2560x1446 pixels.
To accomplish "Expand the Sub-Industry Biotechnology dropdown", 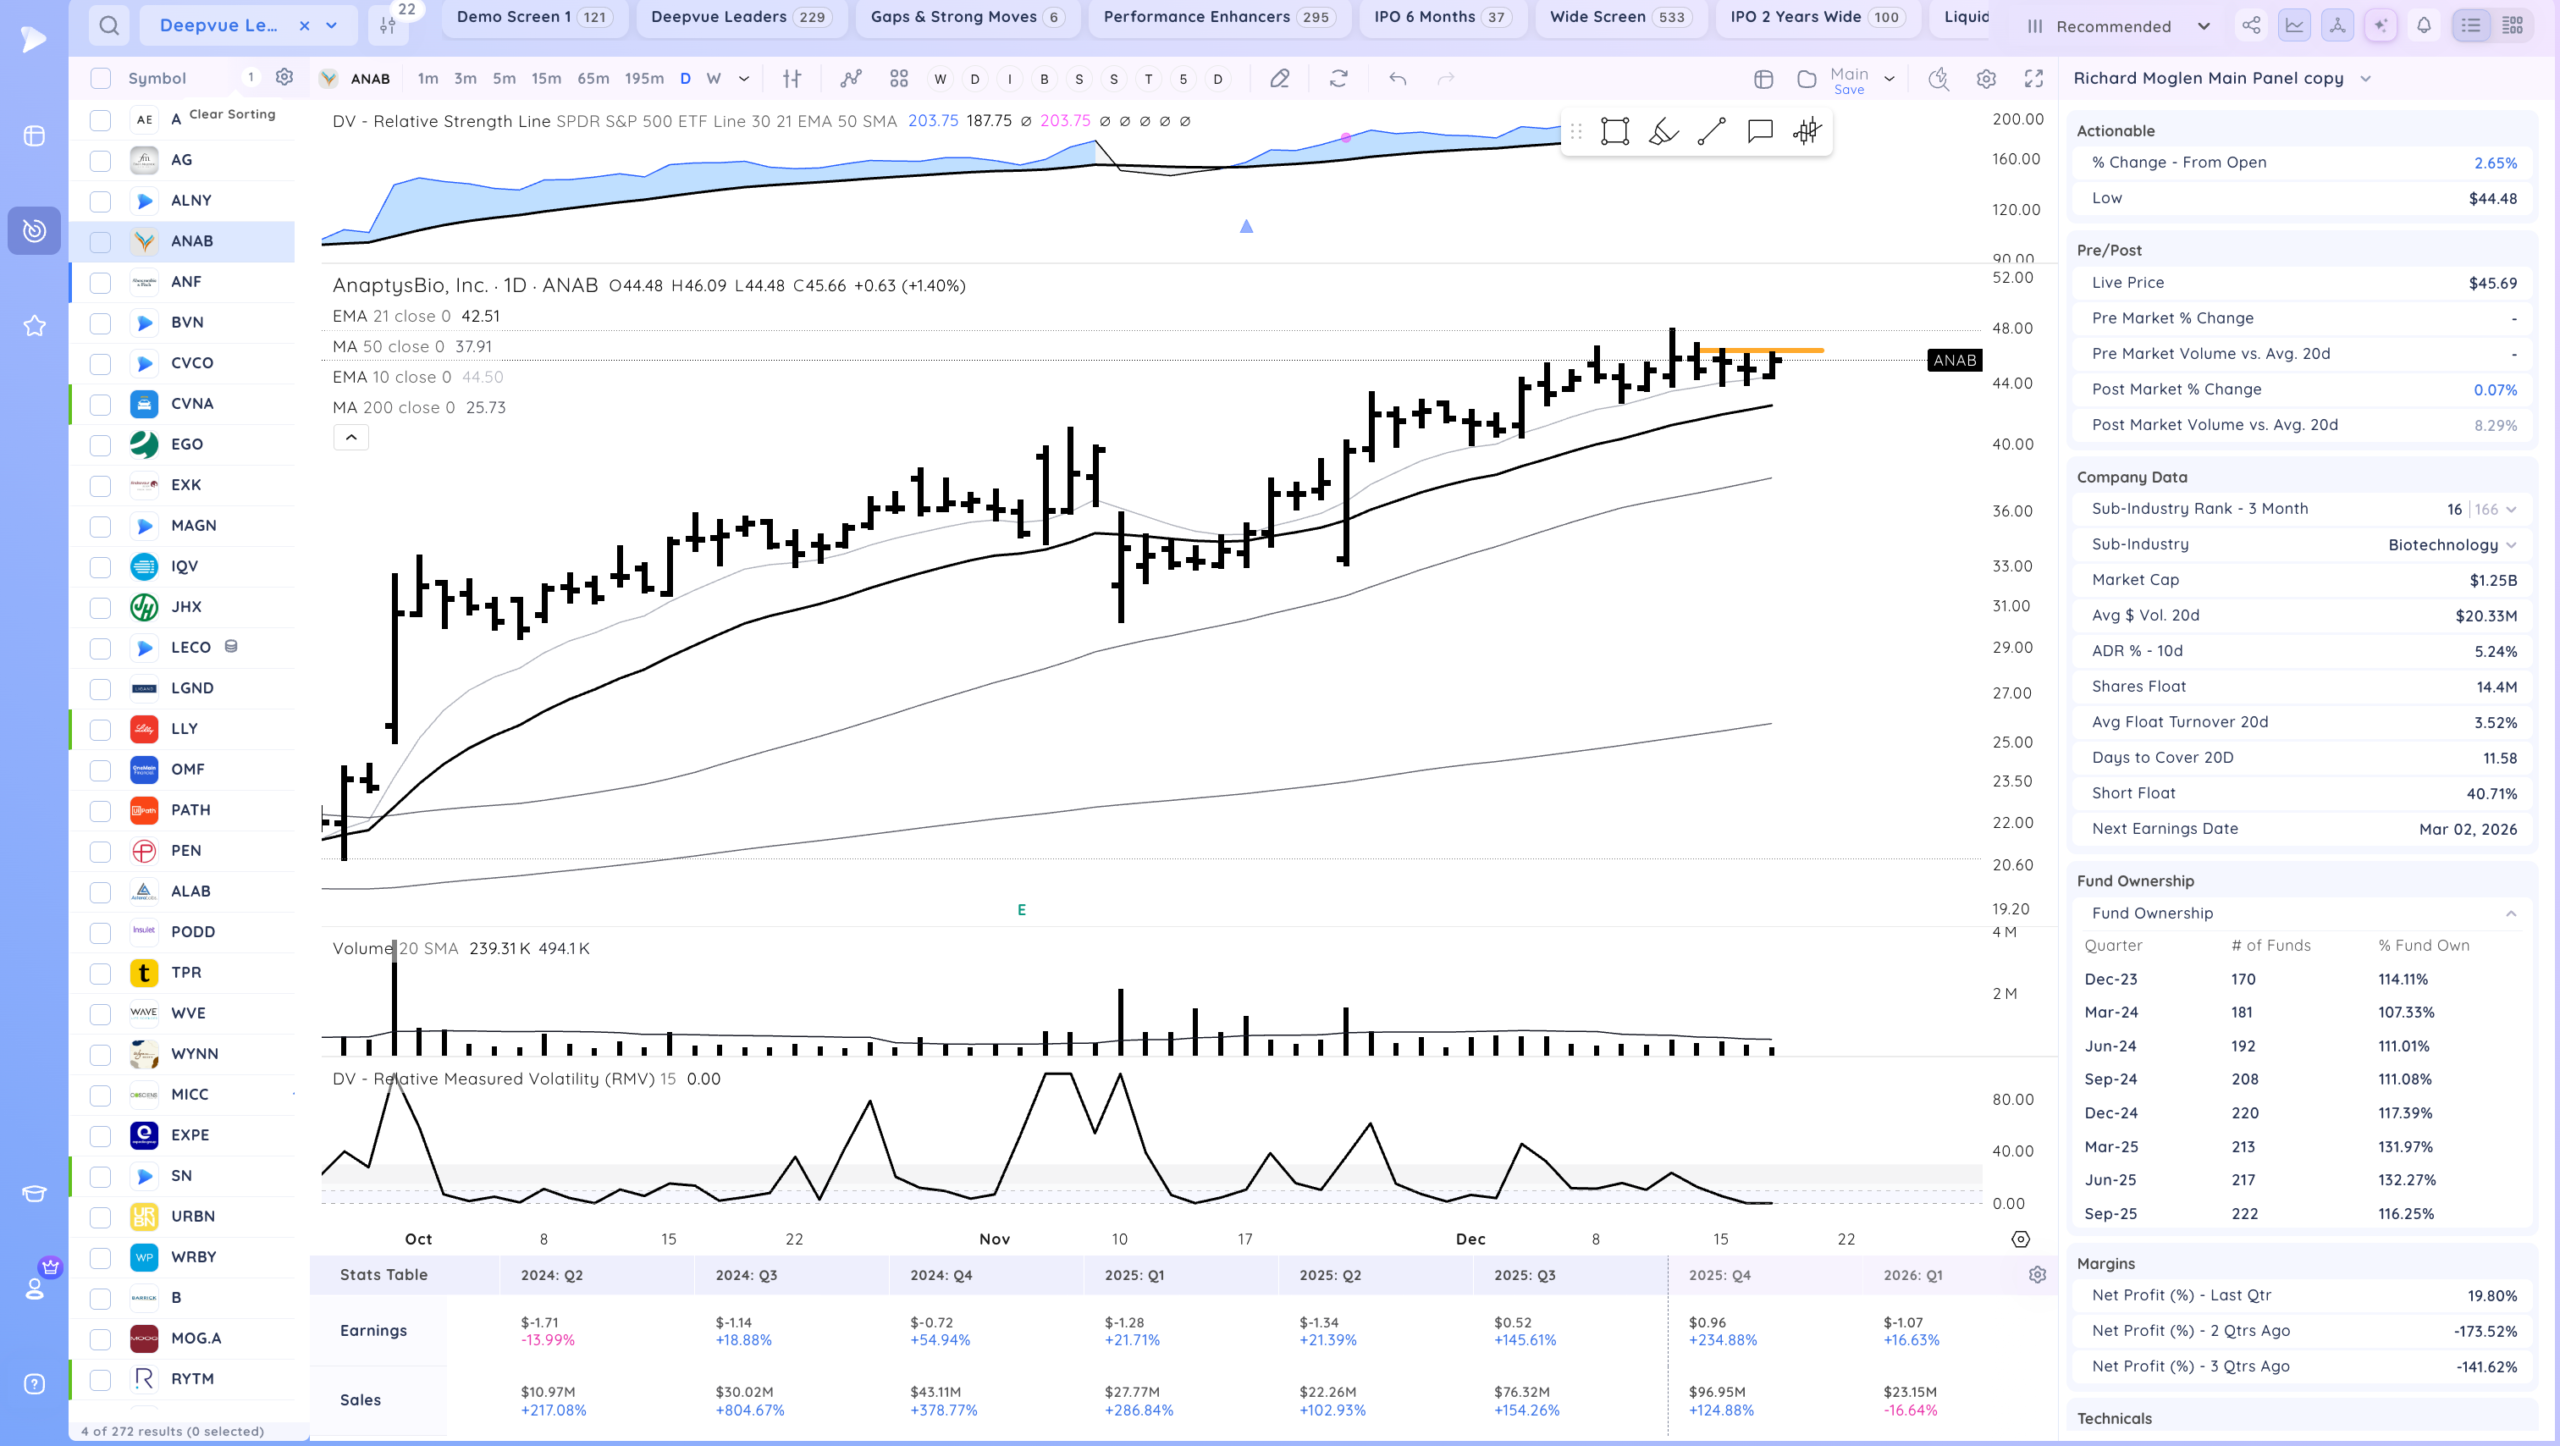I will coord(2511,545).
